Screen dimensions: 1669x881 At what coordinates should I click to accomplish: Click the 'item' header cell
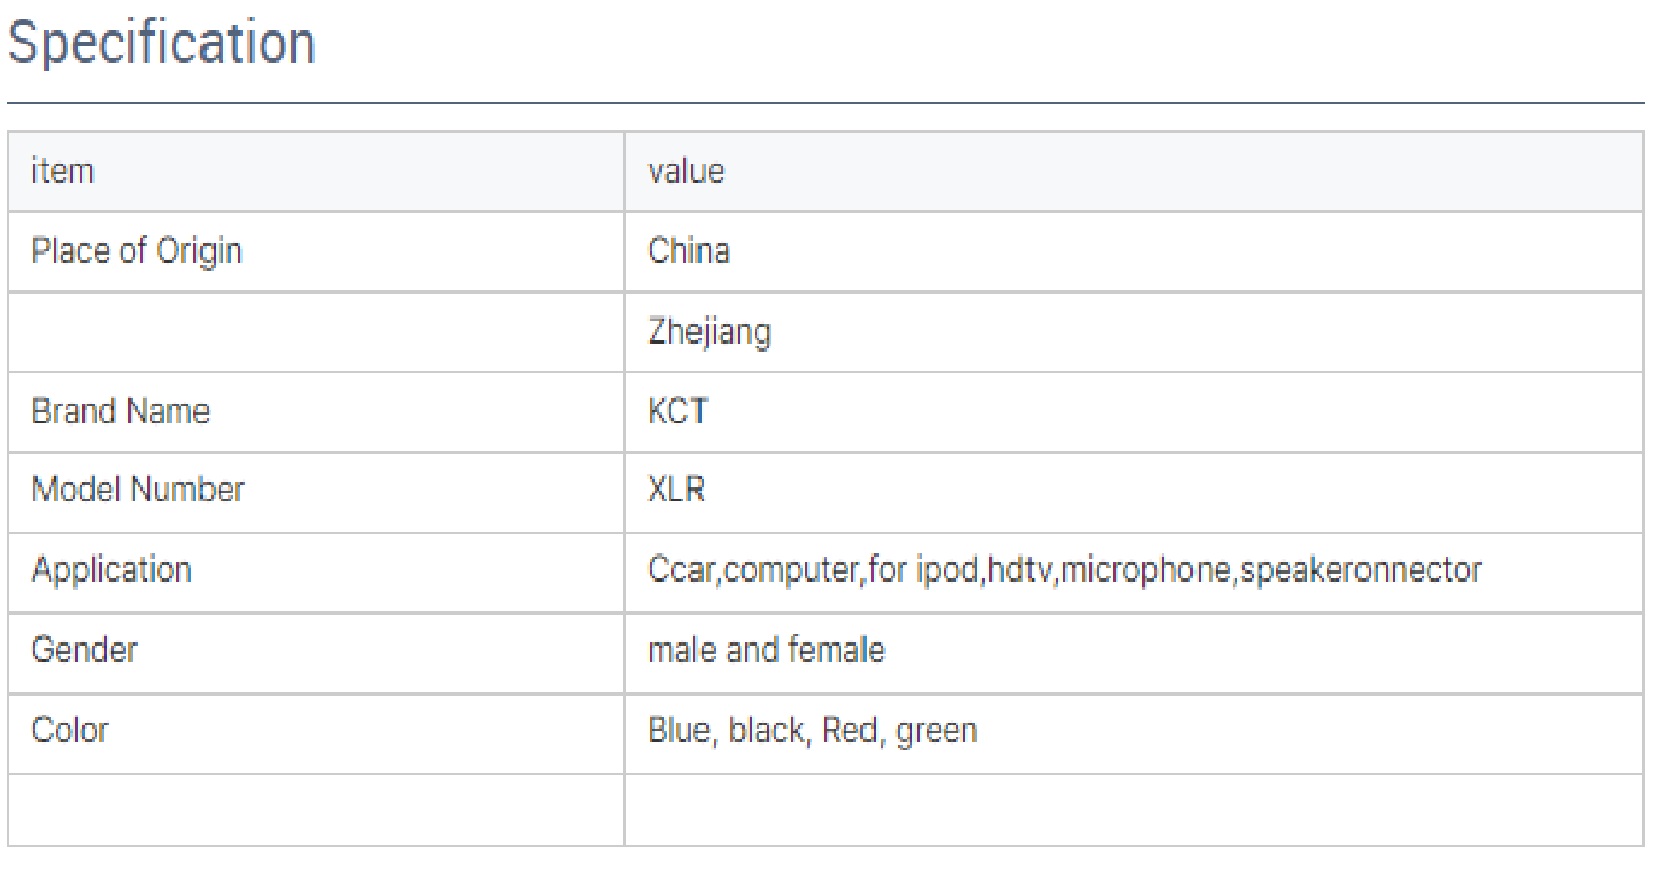[x=63, y=171]
